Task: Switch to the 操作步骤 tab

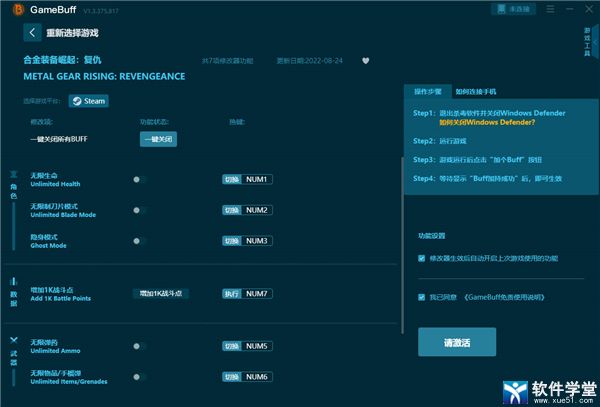Action: tap(427, 91)
